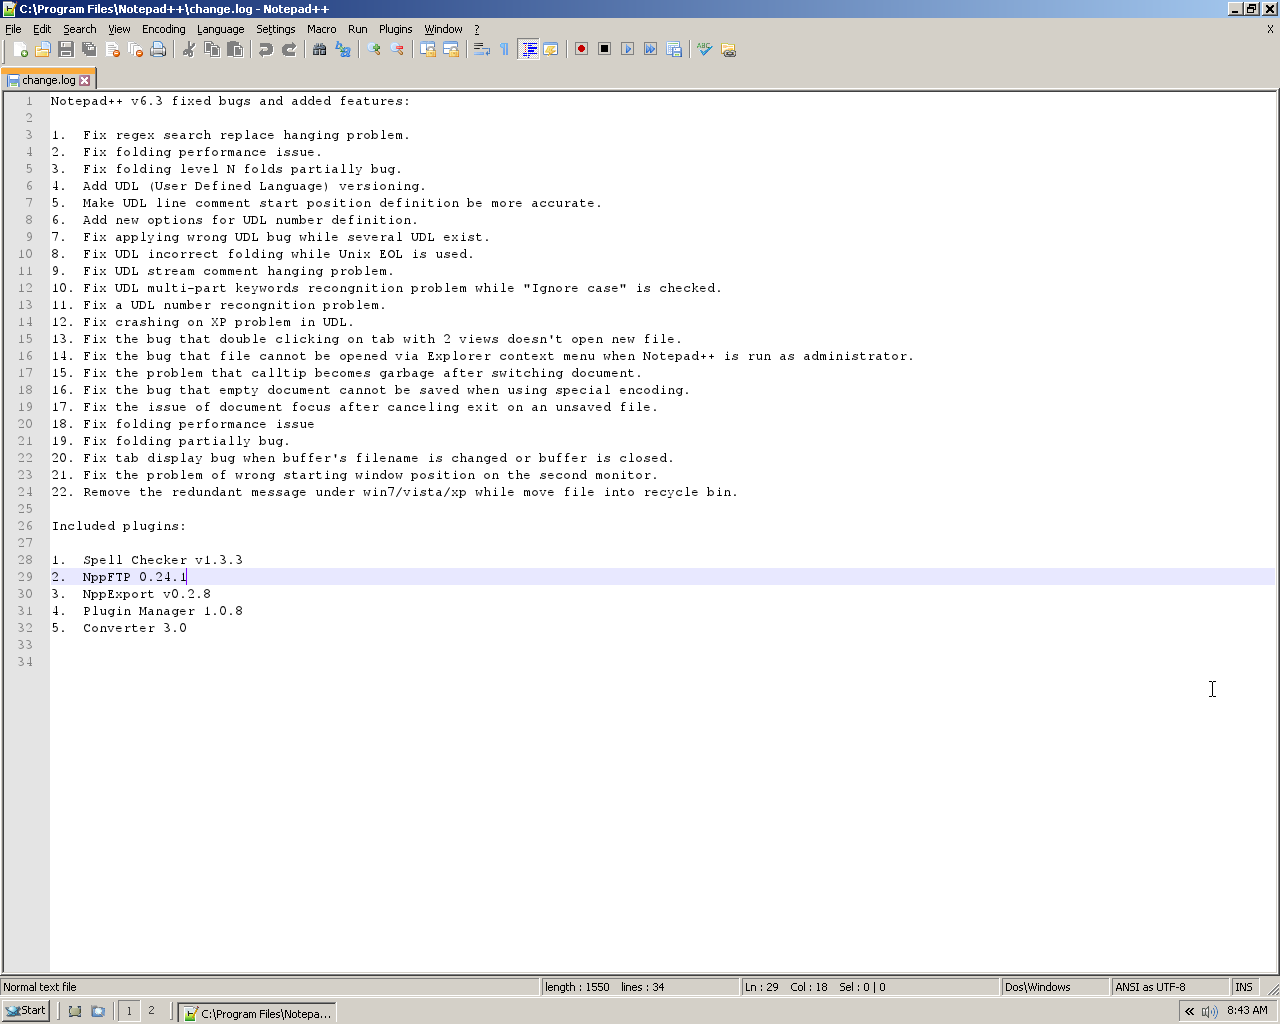1280x1024 pixels.
Task: Undo last action via toolbar
Action: pos(266,49)
